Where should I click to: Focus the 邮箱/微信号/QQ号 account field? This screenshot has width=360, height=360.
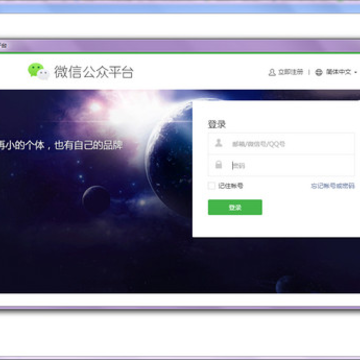coord(281,144)
